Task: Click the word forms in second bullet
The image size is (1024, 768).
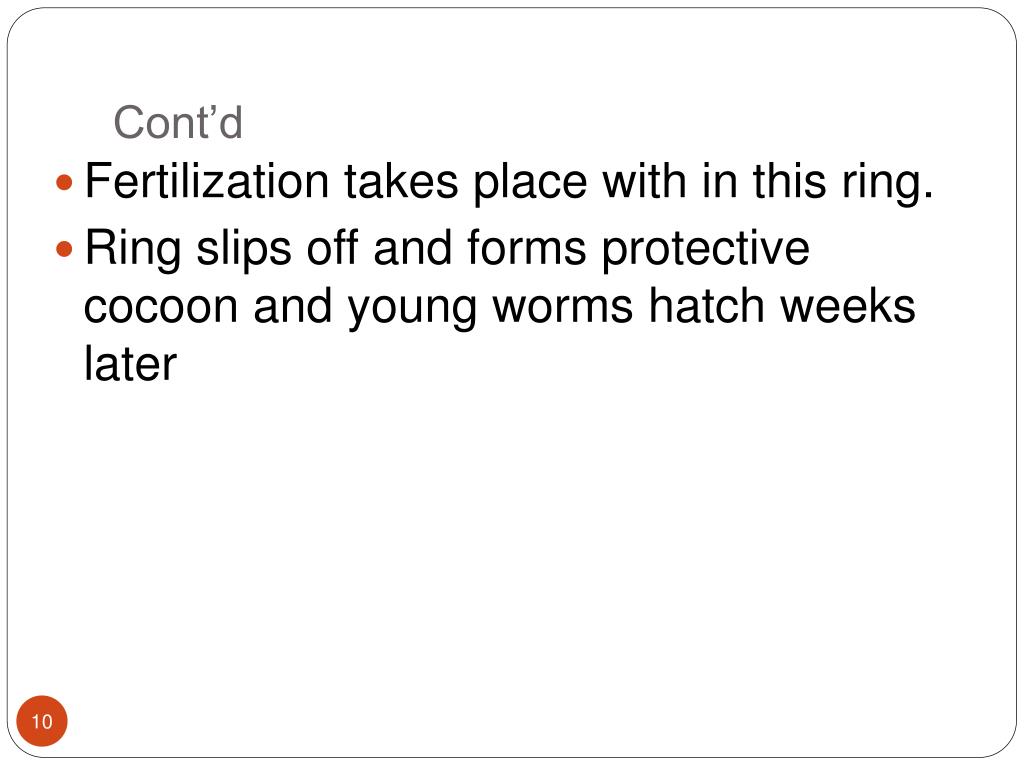Action: [526, 248]
